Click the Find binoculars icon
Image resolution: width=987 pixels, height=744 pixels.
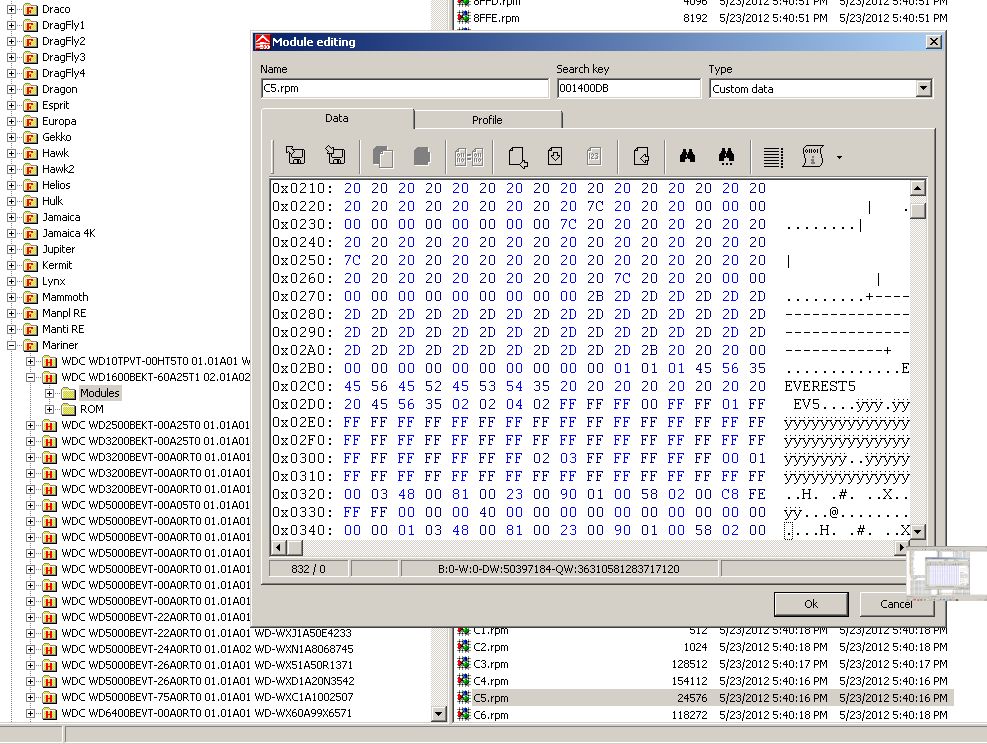(687, 156)
